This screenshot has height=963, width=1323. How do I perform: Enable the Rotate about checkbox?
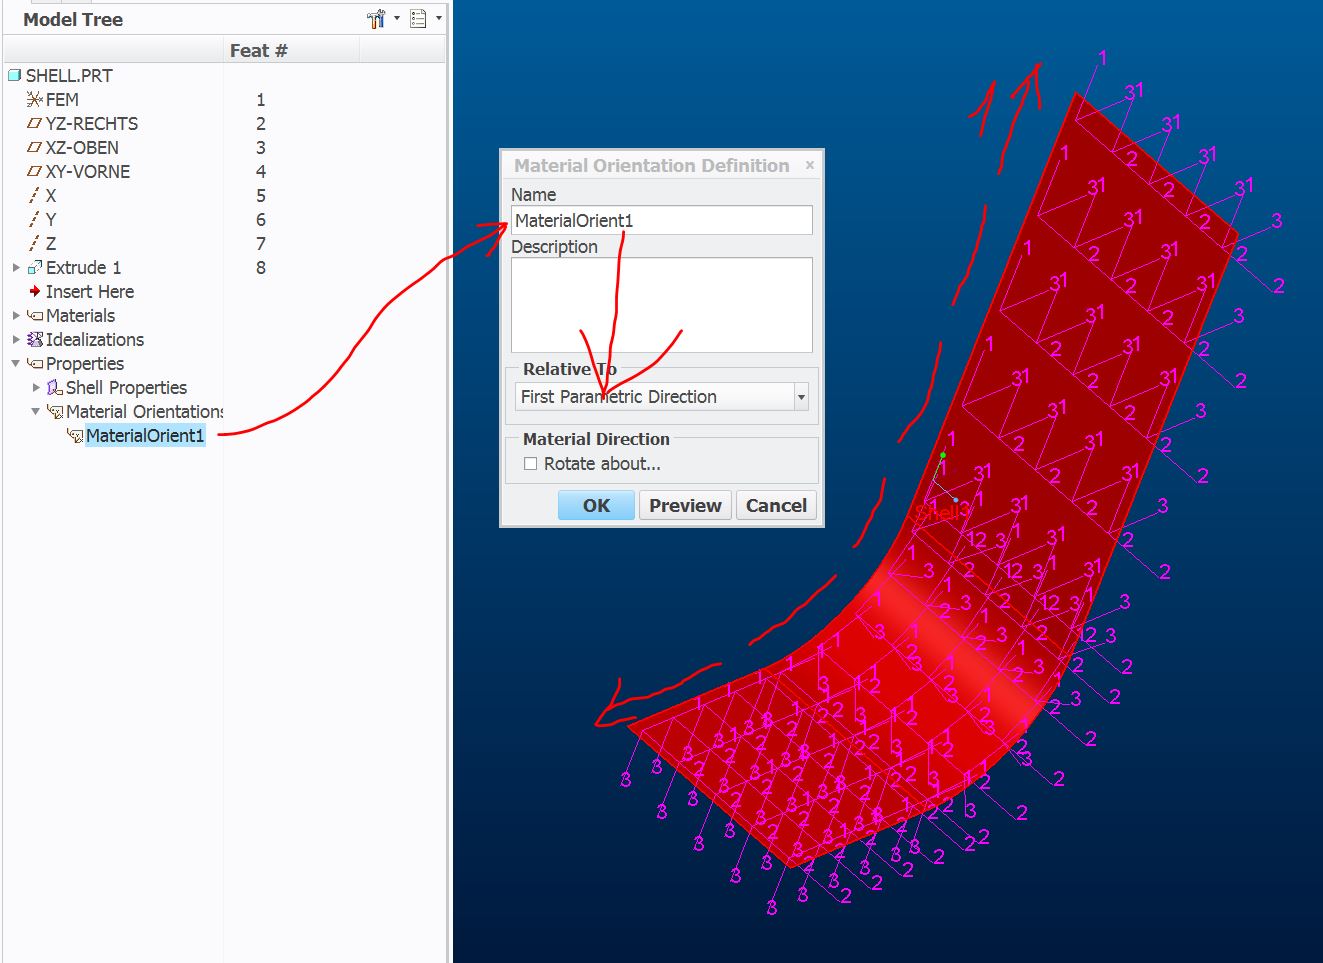coord(531,464)
